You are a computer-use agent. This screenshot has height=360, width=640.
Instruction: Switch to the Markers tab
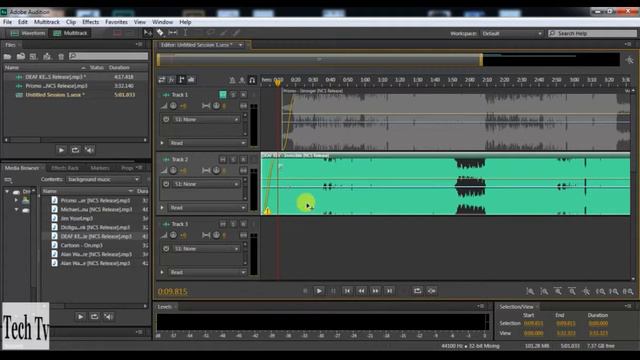point(100,168)
